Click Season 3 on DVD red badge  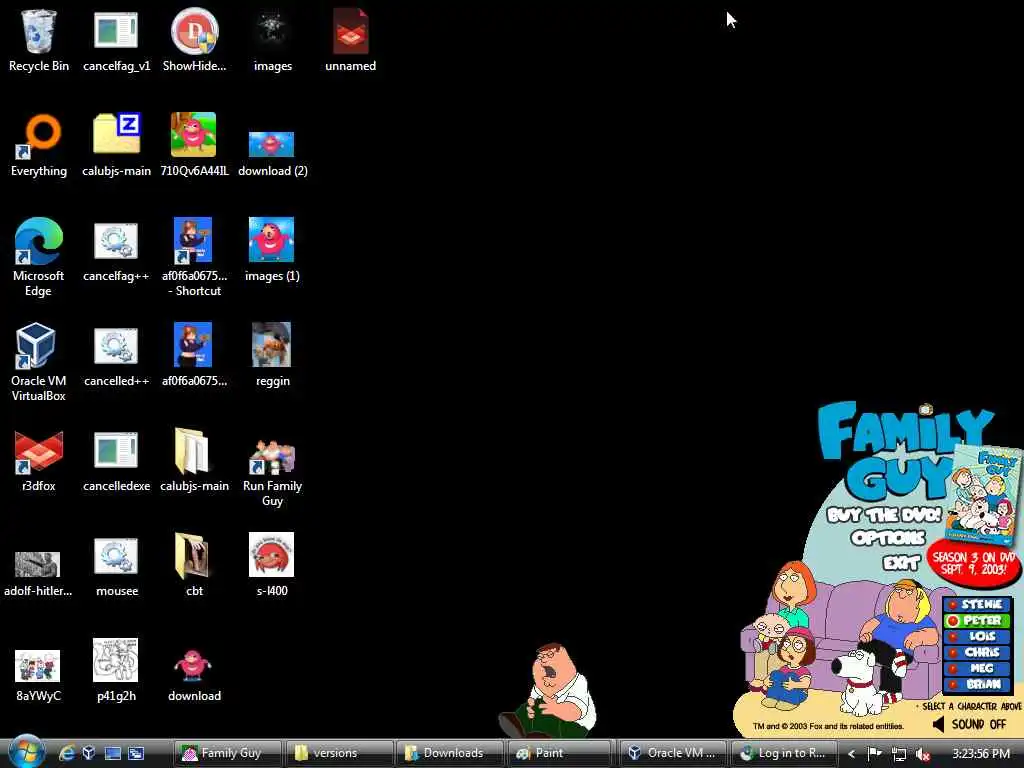(973, 564)
